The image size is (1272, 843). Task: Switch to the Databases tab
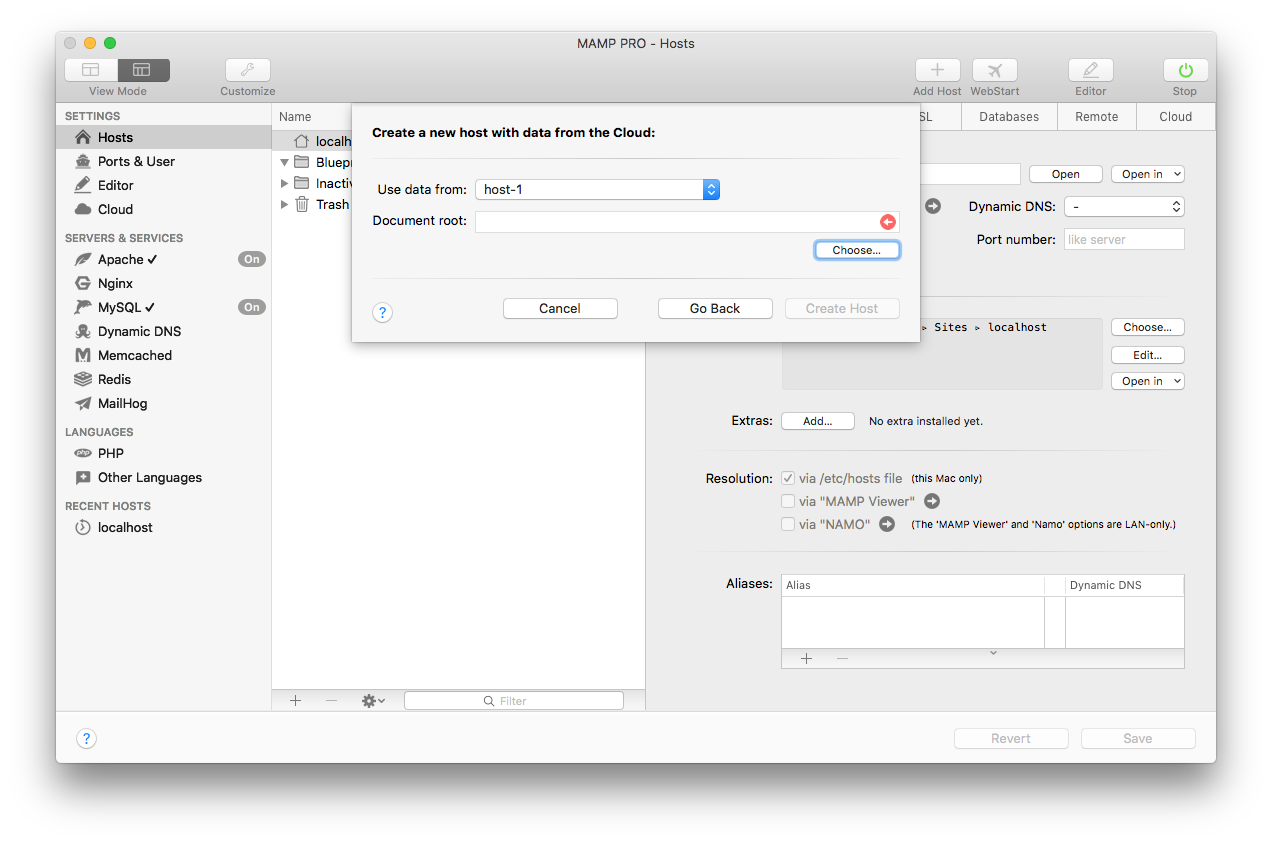tap(1008, 116)
